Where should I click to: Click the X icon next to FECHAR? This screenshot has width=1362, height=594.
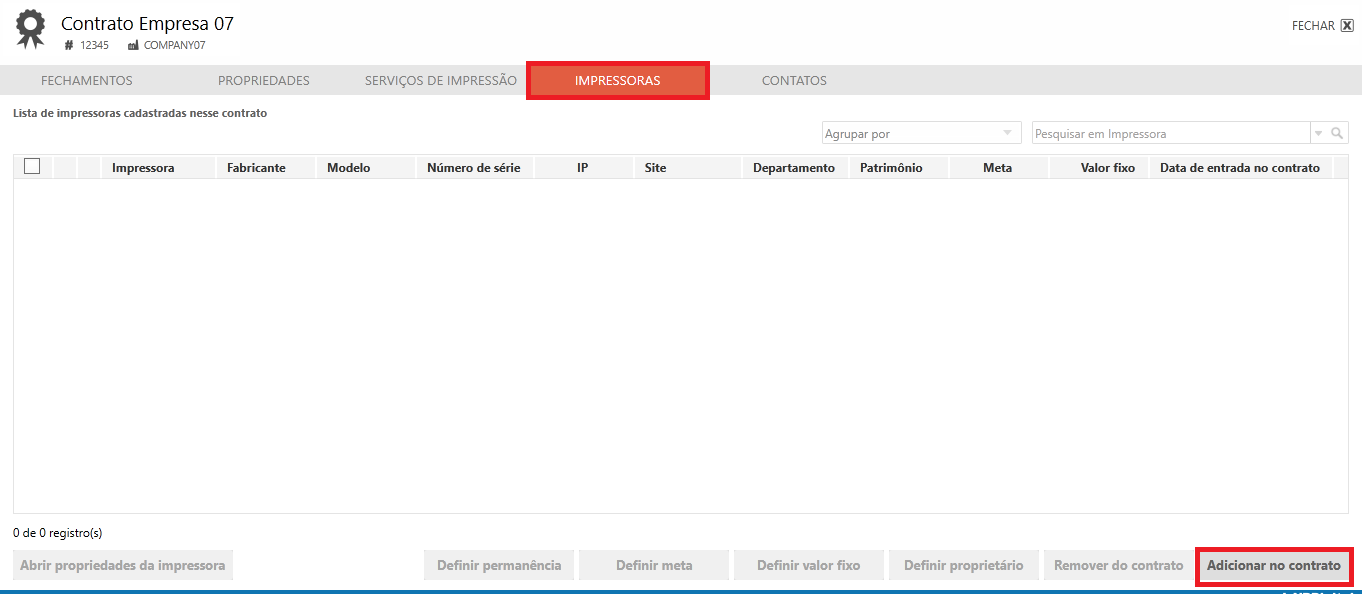pos(1347,26)
